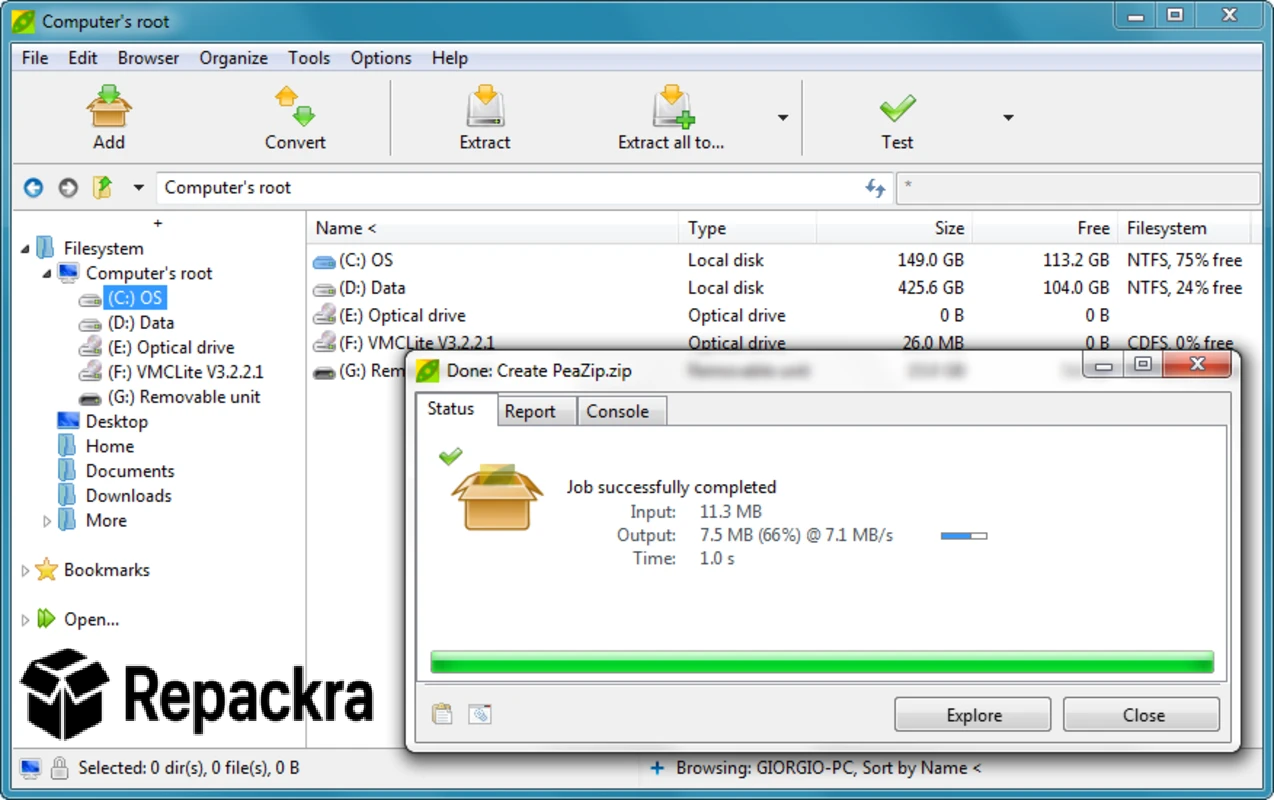Click the Explore button
The width and height of the screenshot is (1274, 800).
(973, 715)
